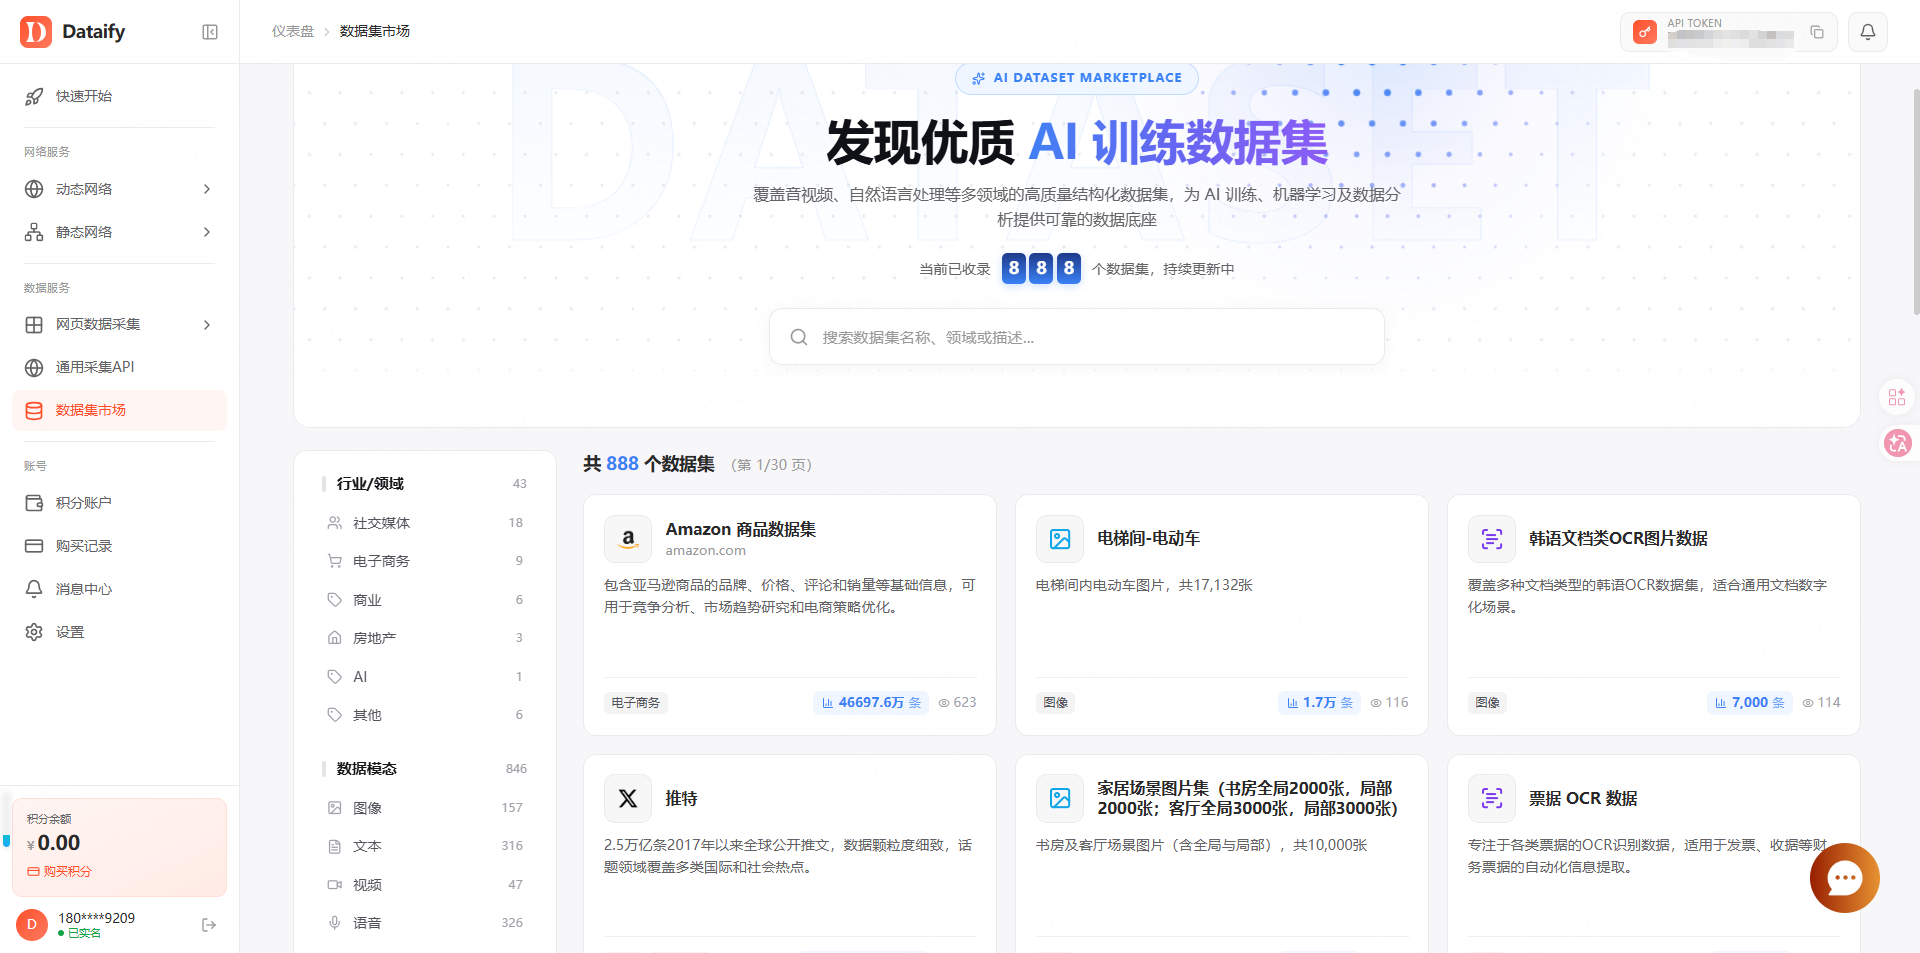Click the 电子商务 tag on Amazon card
This screenshot has height=953, width=1920.
[x=636, y=703]
